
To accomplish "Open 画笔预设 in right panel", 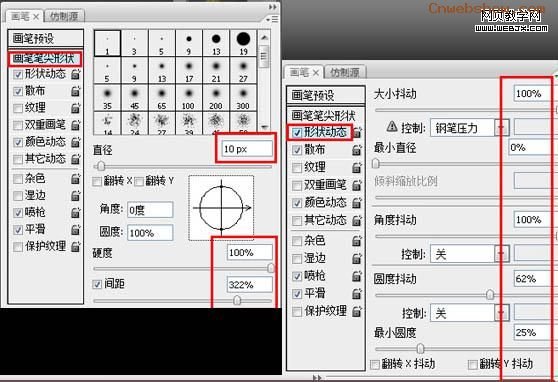I will 326,95.
